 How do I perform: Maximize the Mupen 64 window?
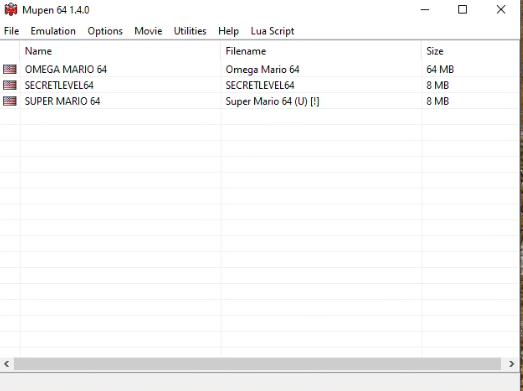(462, 10)
